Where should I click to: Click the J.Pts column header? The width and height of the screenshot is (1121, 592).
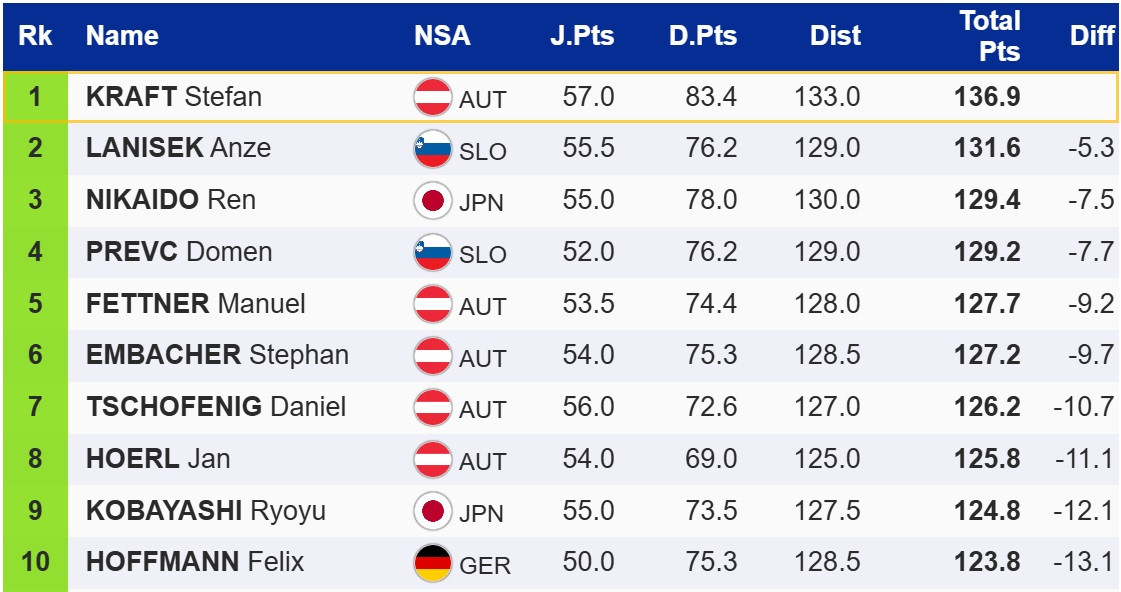(582, 36)
